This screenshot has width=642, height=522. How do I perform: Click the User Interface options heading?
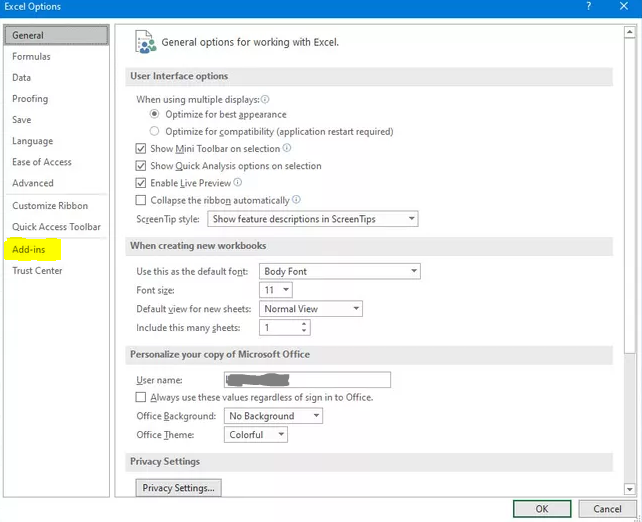click(x=179, y=76)
